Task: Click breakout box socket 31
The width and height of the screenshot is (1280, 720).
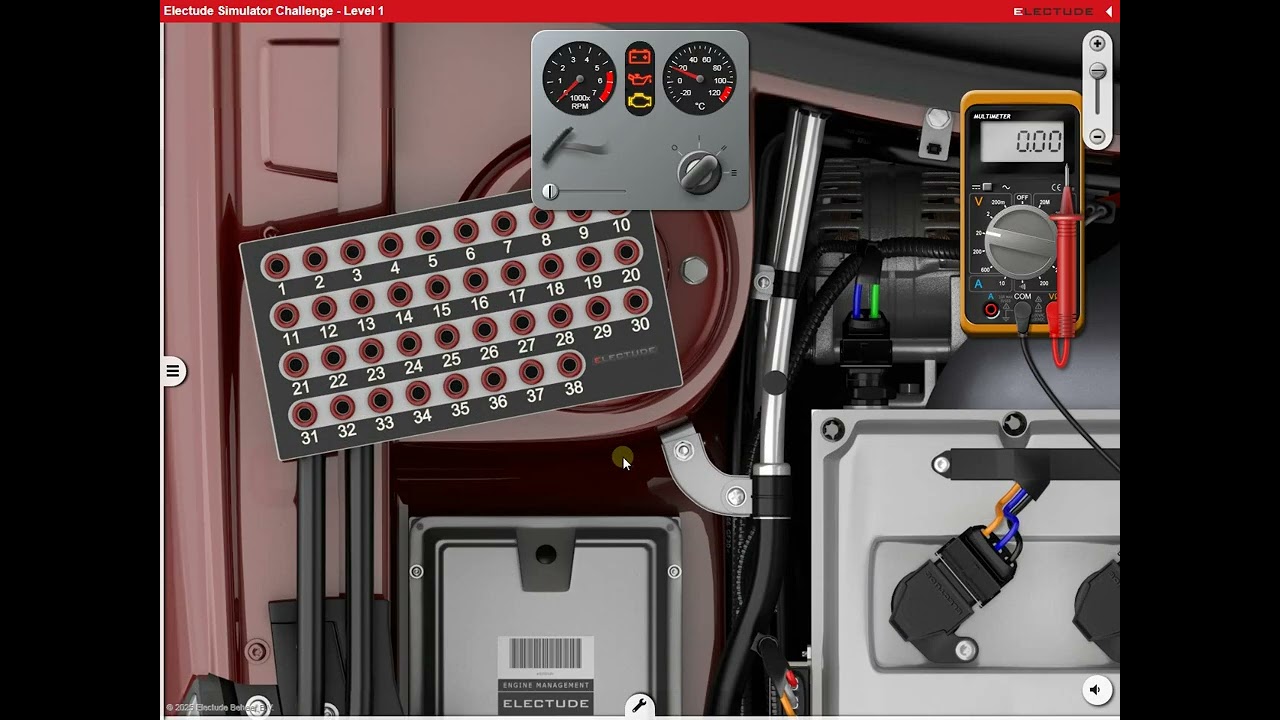Action: [304, 413]
